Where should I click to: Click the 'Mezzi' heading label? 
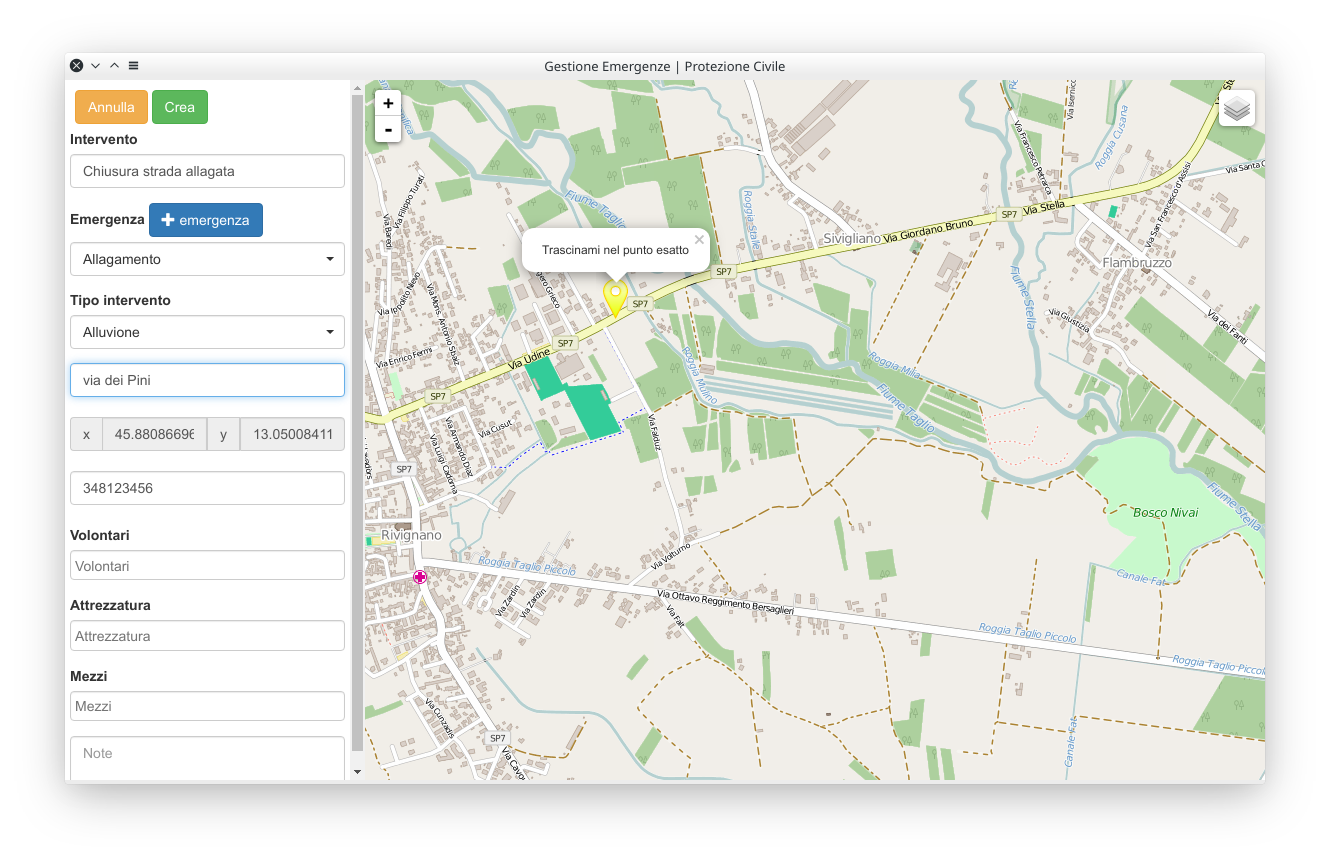click(88, 676)
